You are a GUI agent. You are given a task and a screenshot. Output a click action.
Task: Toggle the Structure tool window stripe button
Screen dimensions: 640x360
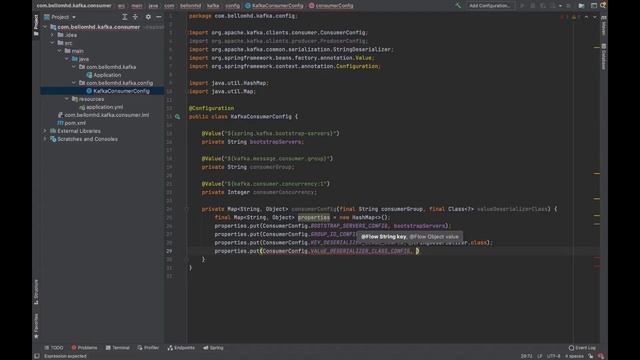tap(36, 292)
